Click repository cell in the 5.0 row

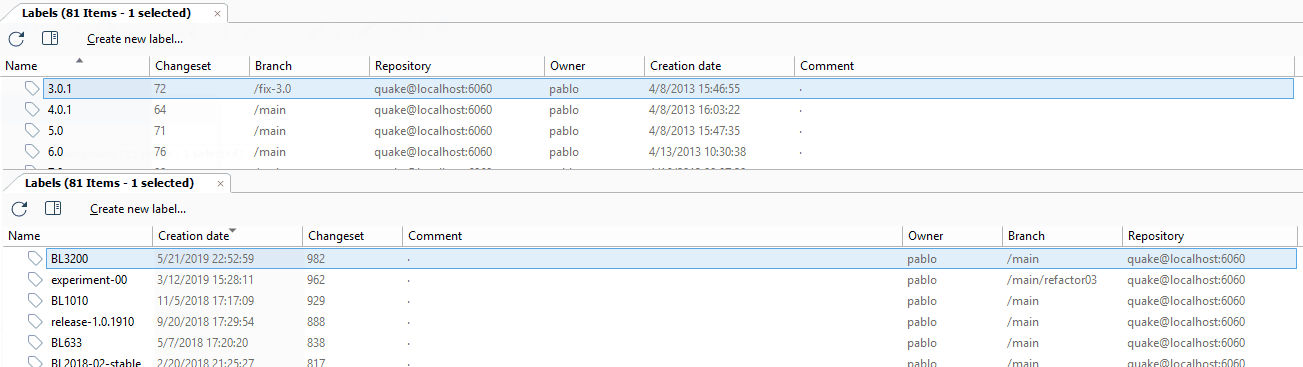[x=433, y=131]
